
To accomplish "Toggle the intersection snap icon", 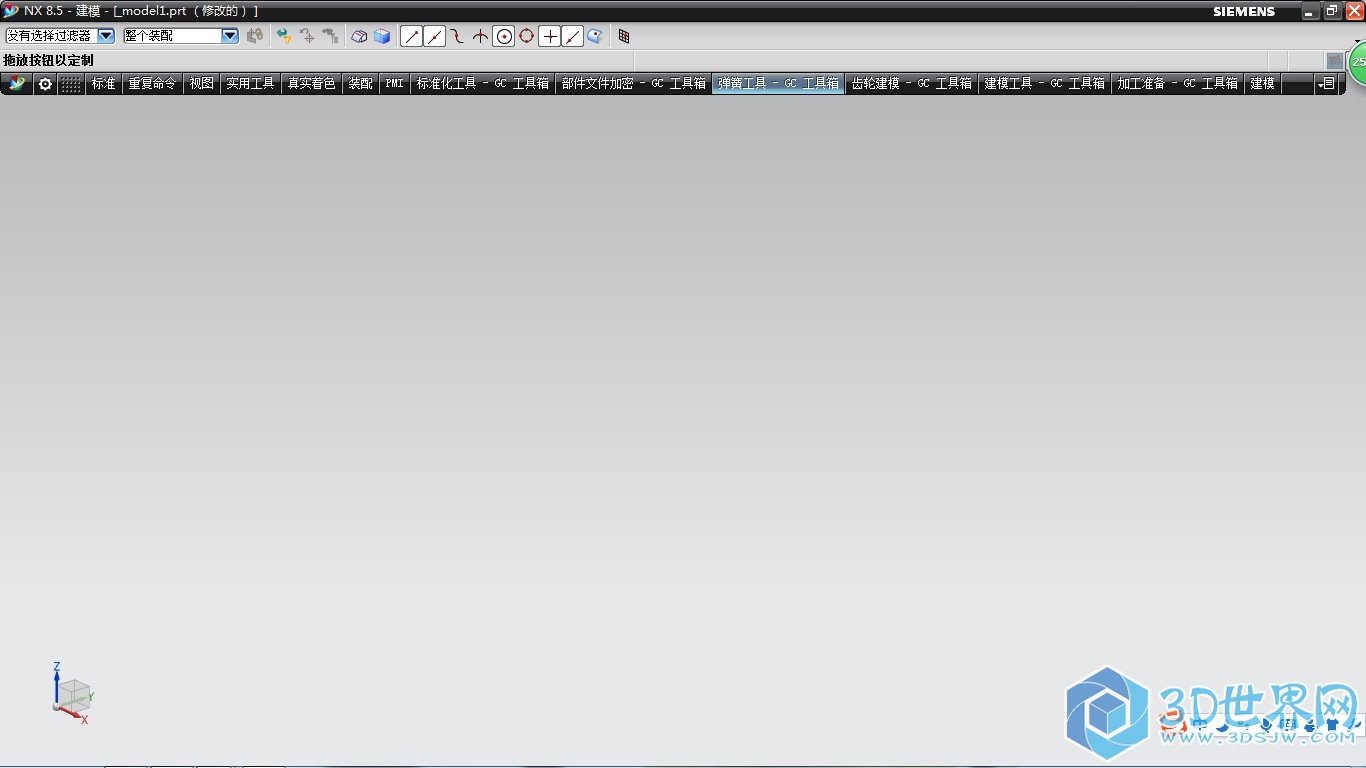I will tap(480, 37).
